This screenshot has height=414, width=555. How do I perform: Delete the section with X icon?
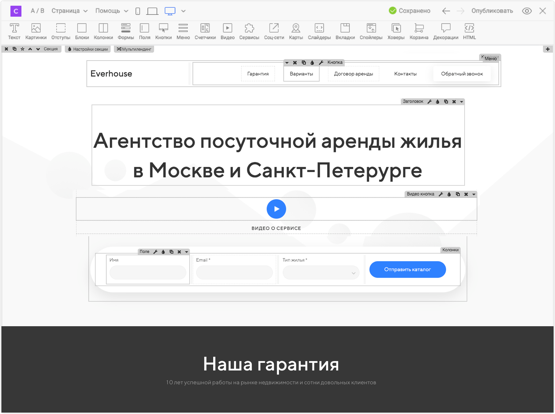pos(6,49)
